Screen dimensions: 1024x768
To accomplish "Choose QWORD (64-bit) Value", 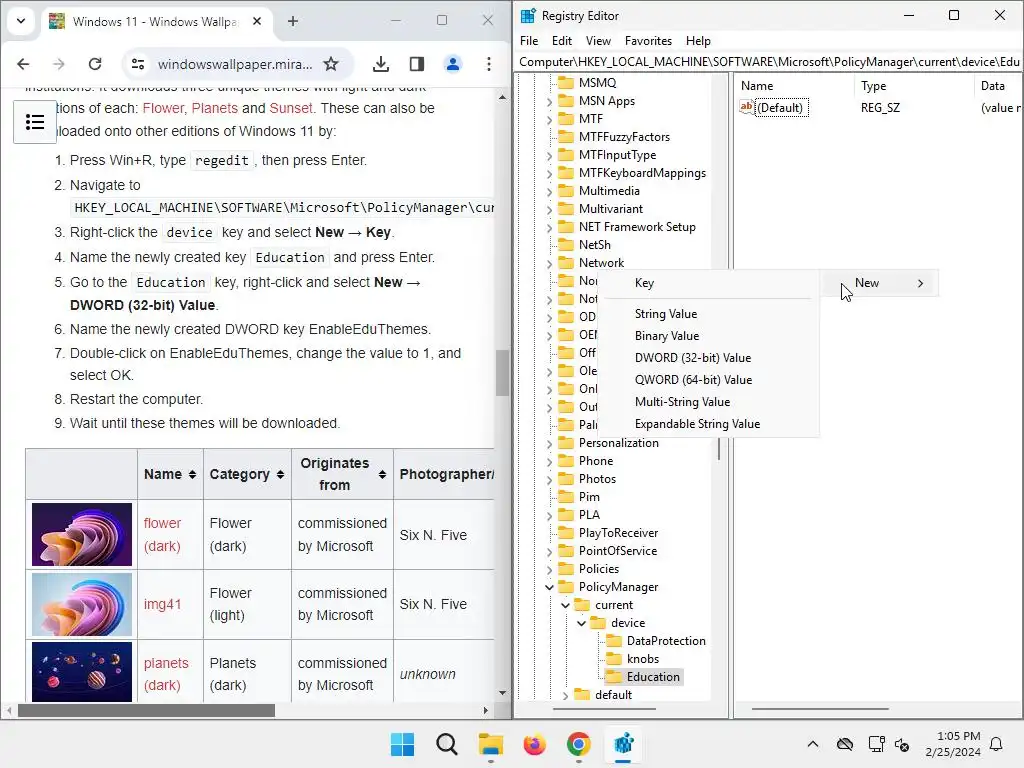I will [x=708, y=380].
